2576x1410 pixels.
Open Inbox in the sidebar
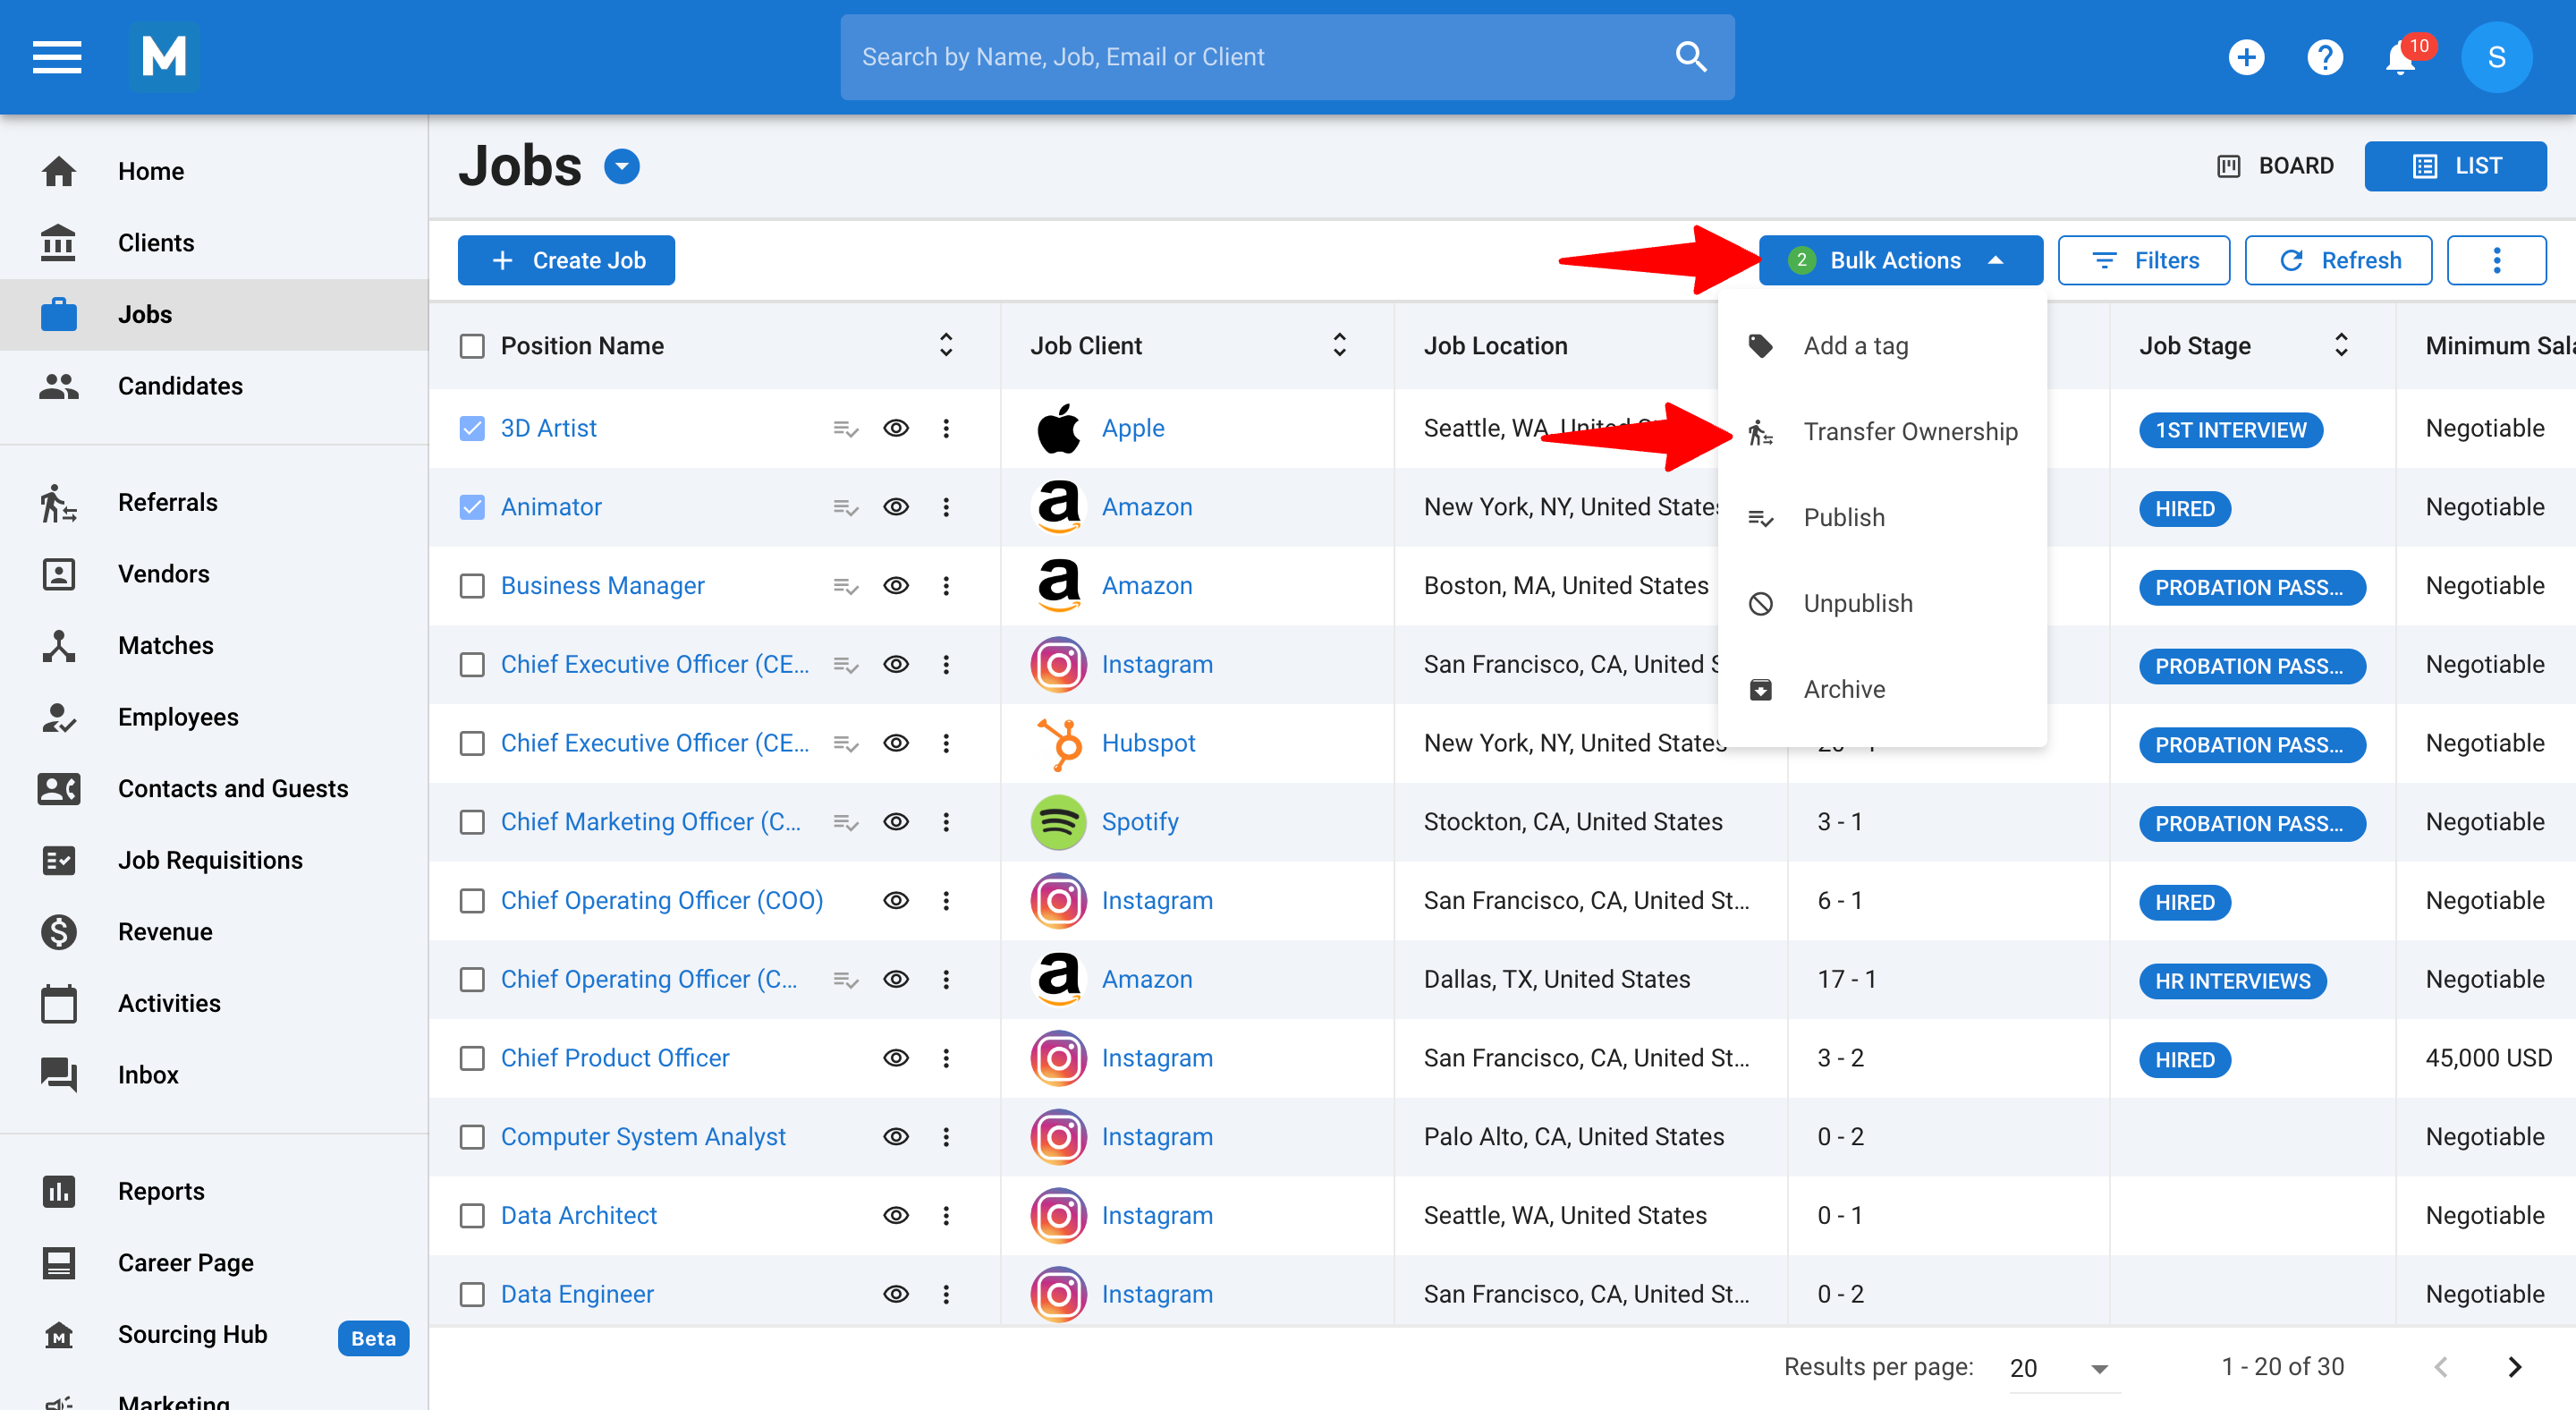click(214, 1075)
